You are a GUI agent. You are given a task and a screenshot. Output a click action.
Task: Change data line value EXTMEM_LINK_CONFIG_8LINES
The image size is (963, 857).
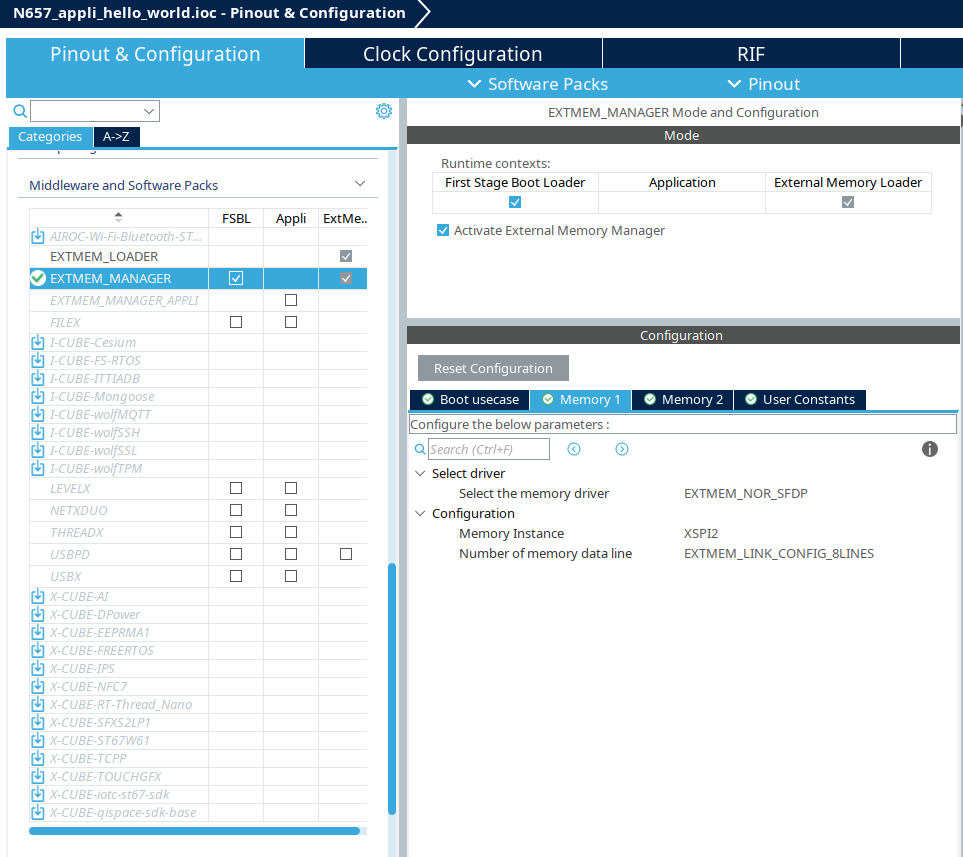click(x=779, y=554)
